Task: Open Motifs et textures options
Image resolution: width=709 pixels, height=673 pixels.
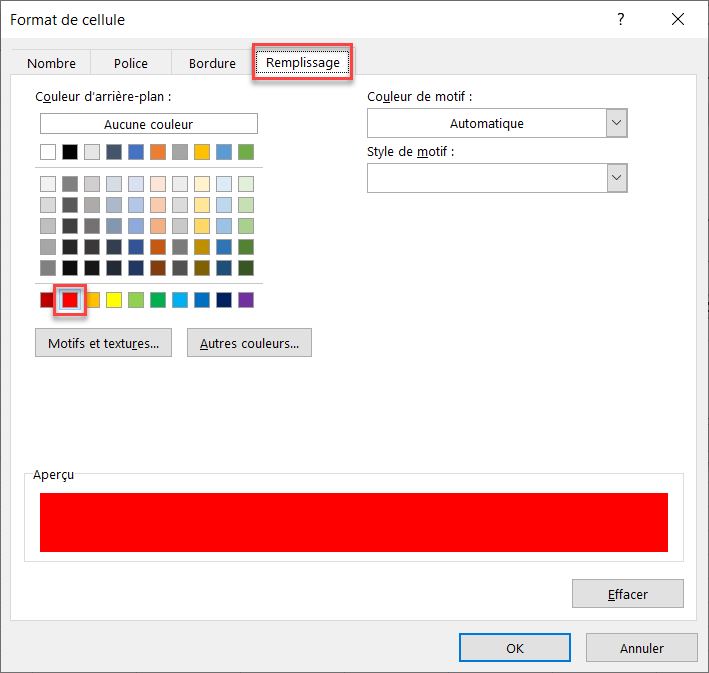Action: pos(104,343)
